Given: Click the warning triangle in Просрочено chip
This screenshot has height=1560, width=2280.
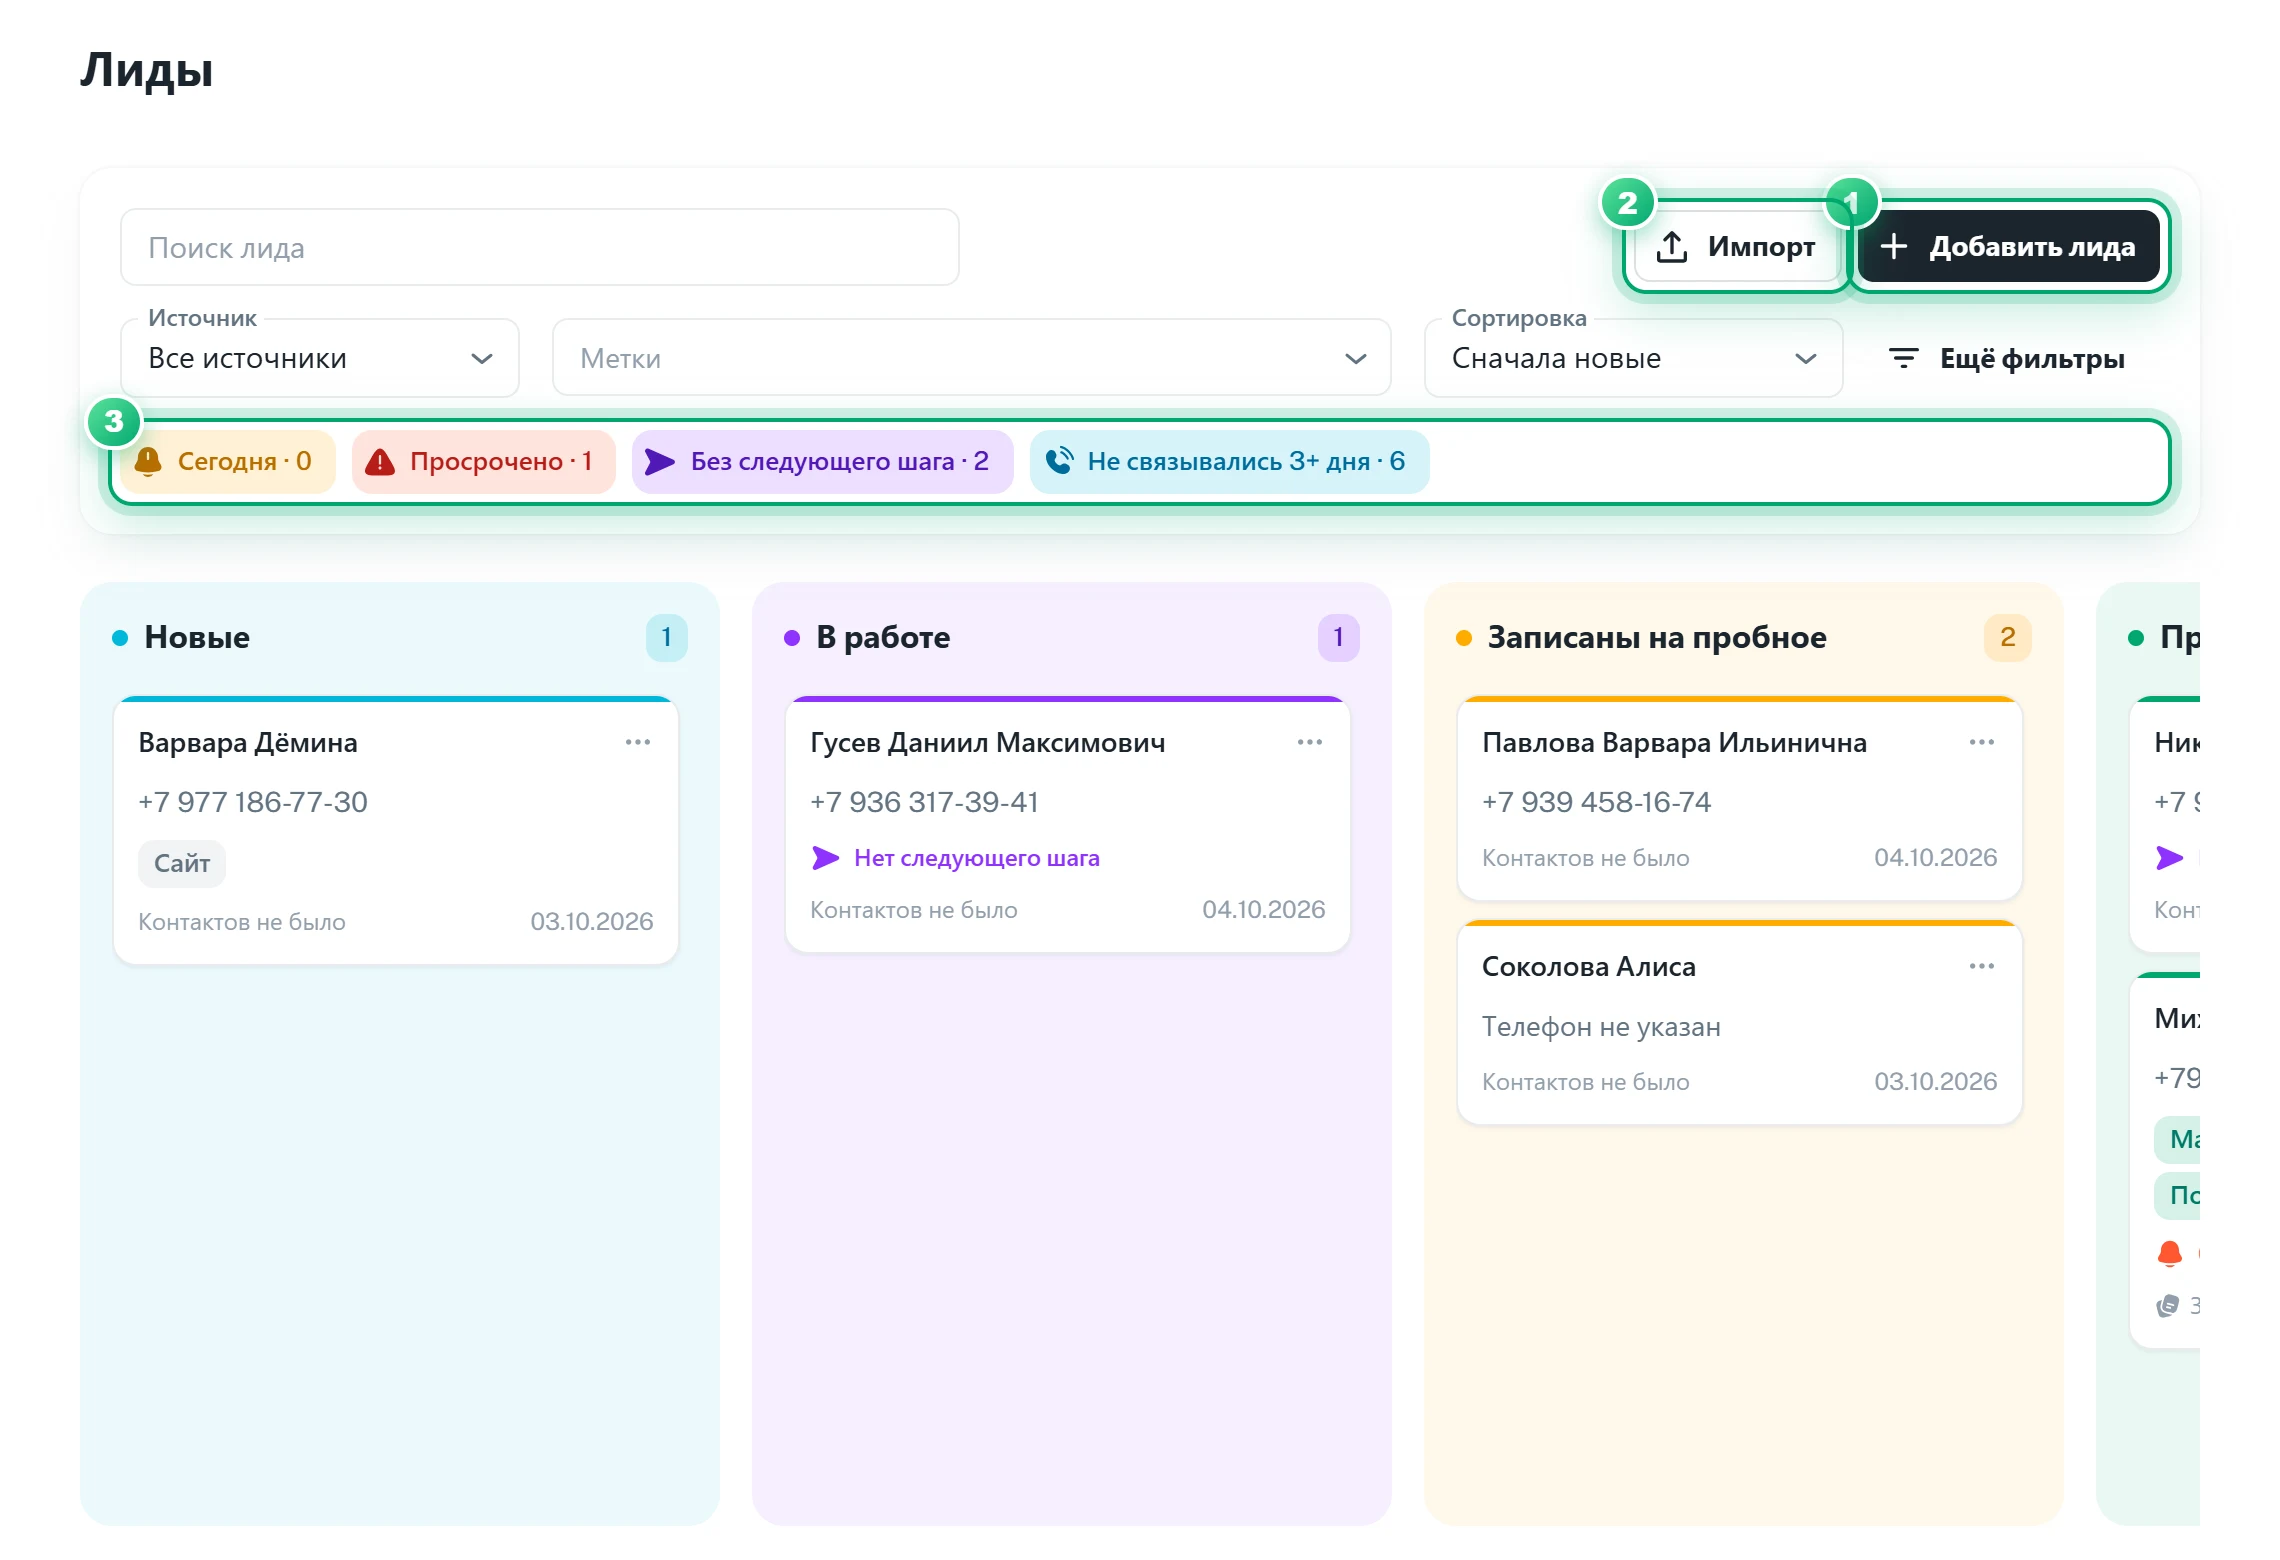Looking at the screenshot, I should [380, 461].
